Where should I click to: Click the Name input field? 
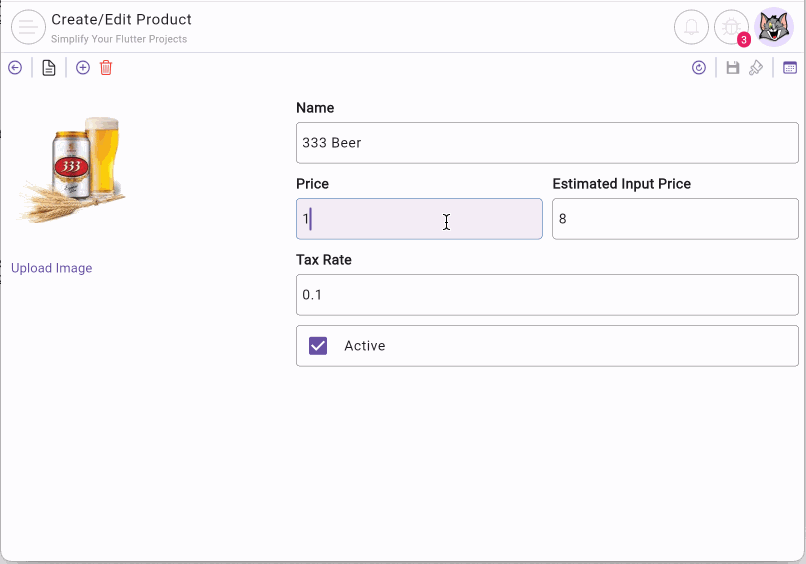[547, 143]
